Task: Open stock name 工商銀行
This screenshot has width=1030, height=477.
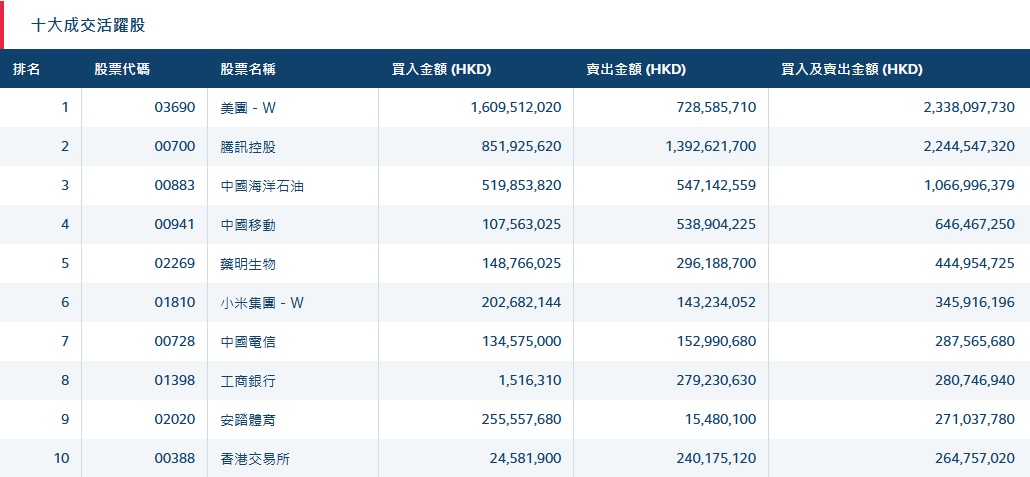Action: (248, 381)
